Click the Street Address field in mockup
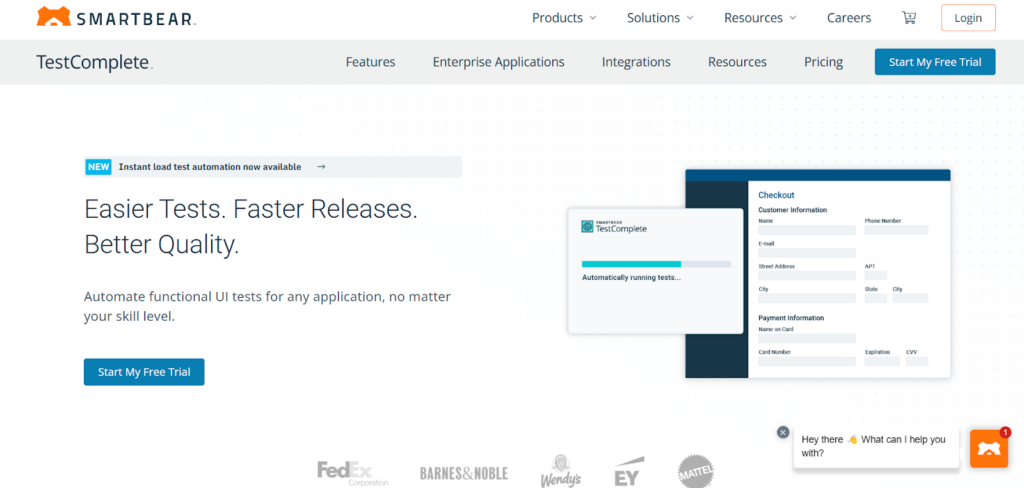1024x488 pixels. click(x=807, y=276)
